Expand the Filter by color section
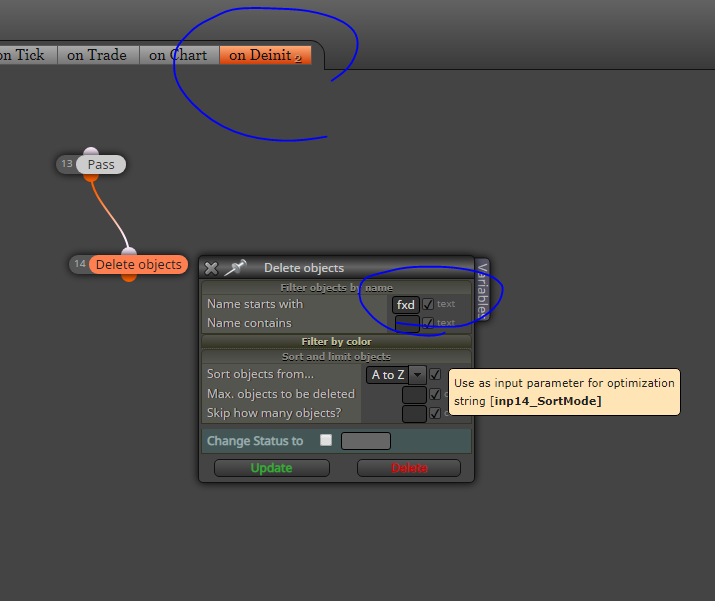Viewport: 715px width, 601px height. click(x=337, y=342)
